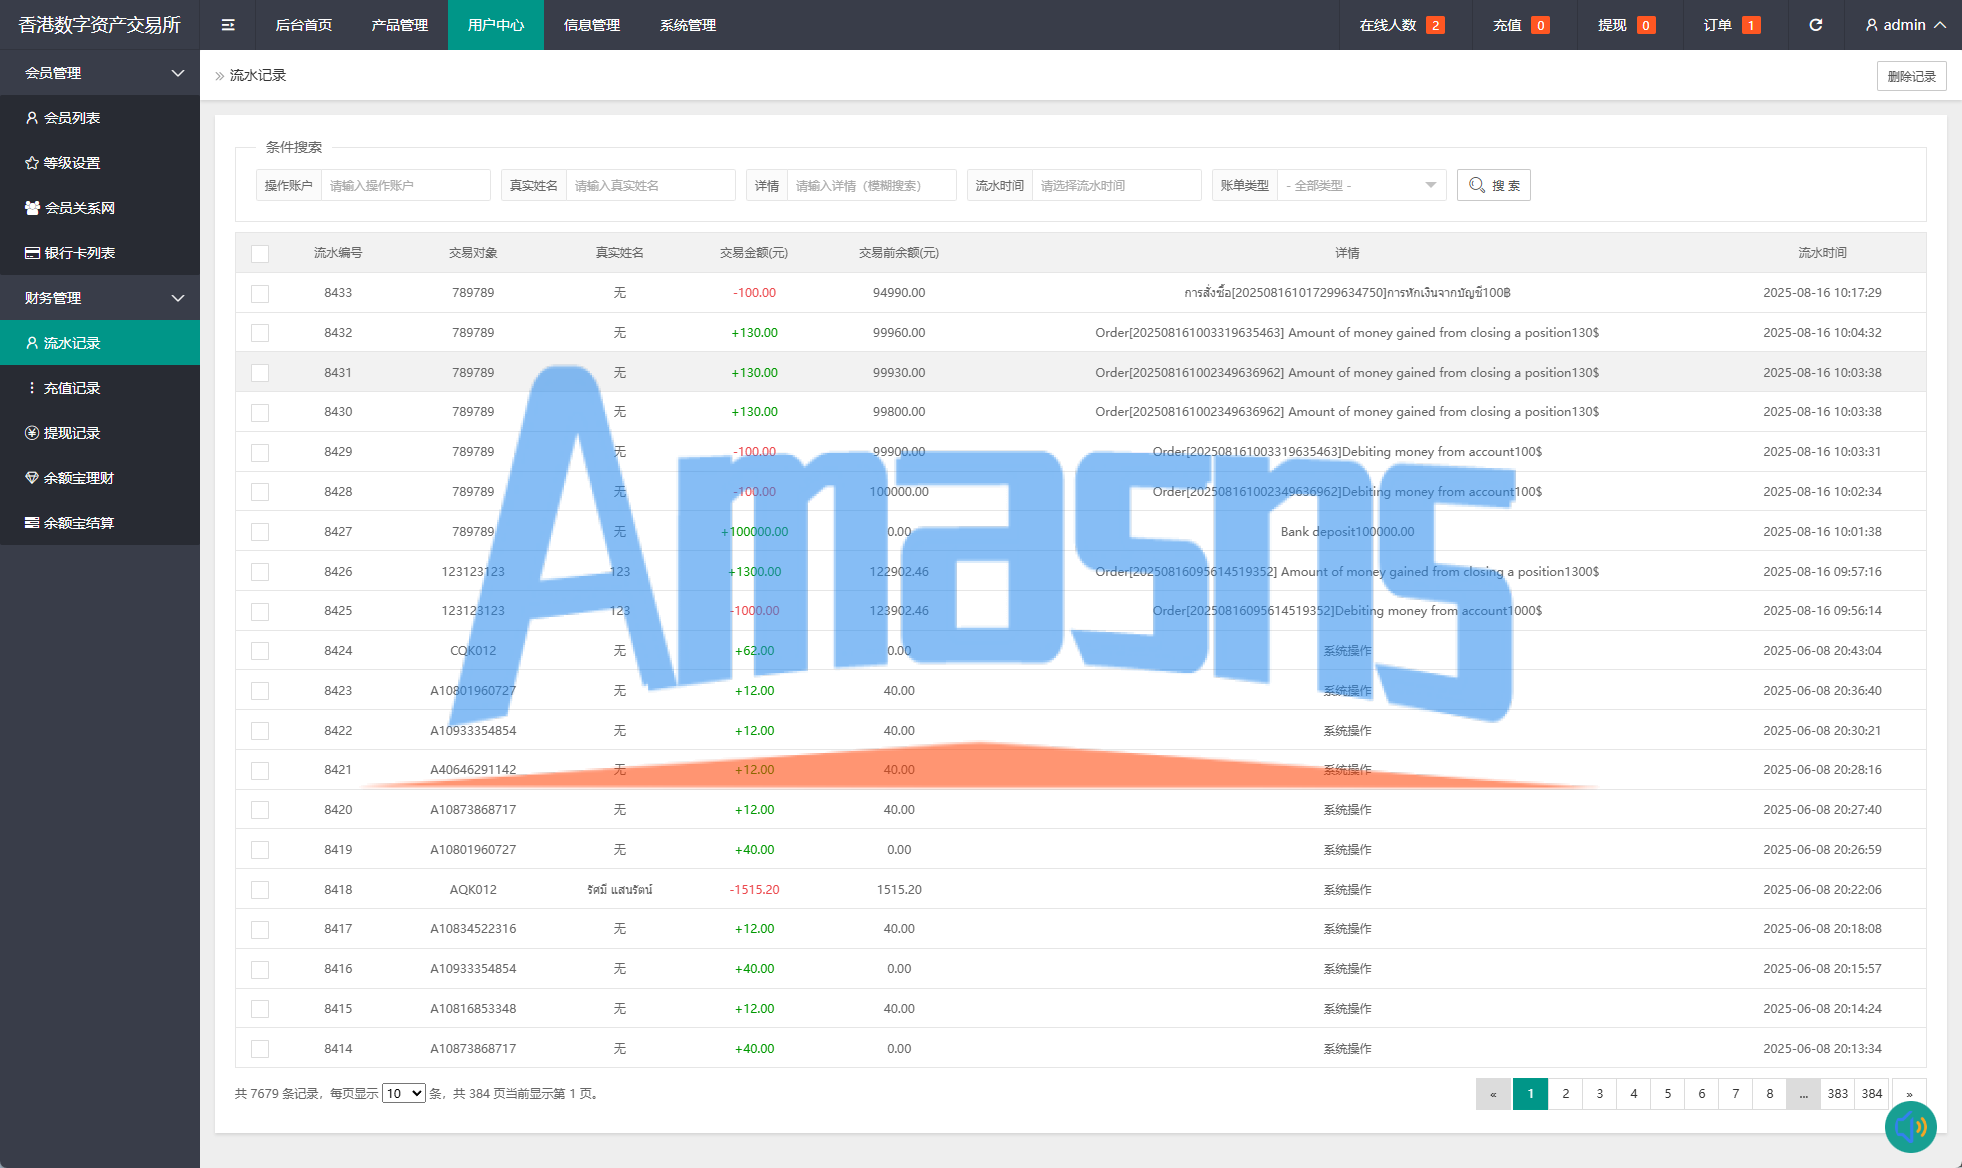Viewport: 1962px width, 1168px height.
Task: Open 会员列表 via its person icon
Action: click(32, 118)
